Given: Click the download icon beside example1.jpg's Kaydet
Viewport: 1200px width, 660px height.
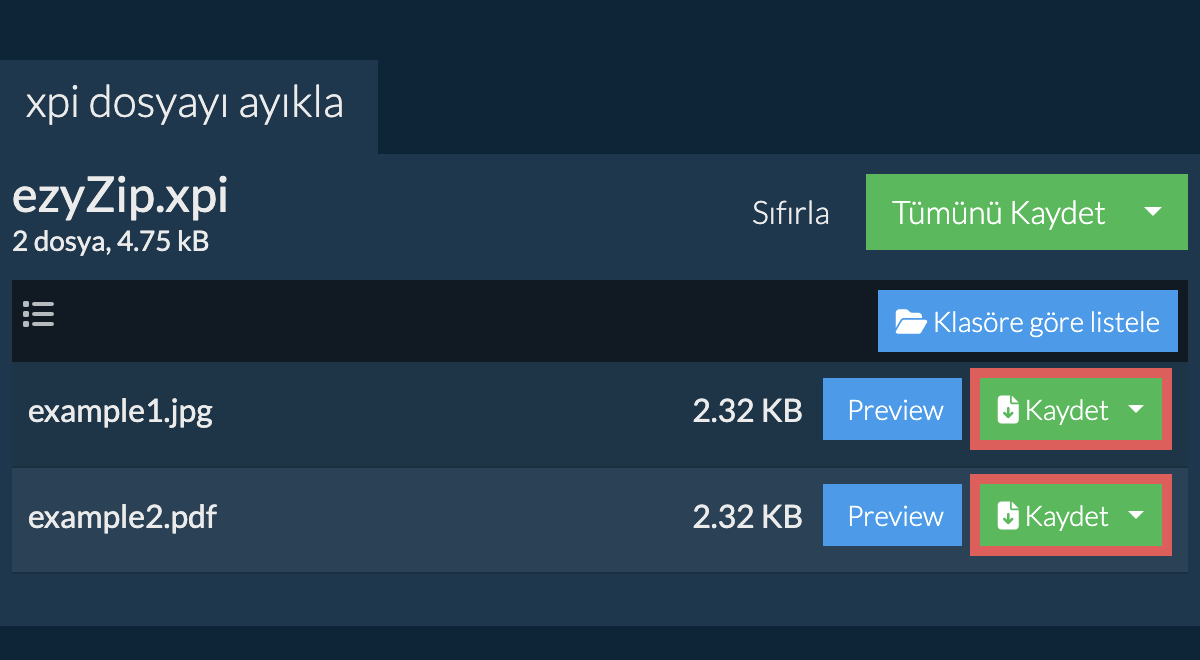Looking at the screenshot, I should [x=1008, y=410].
